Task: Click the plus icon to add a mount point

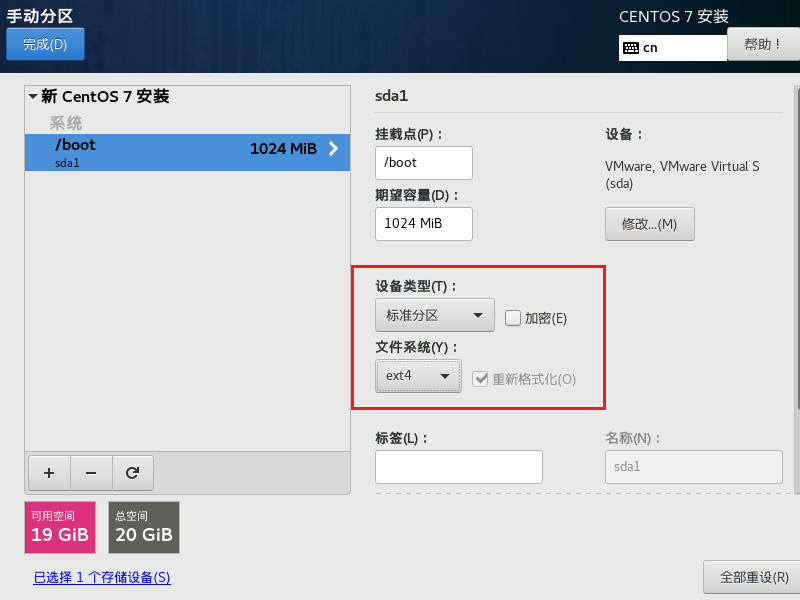Action: 49,473
